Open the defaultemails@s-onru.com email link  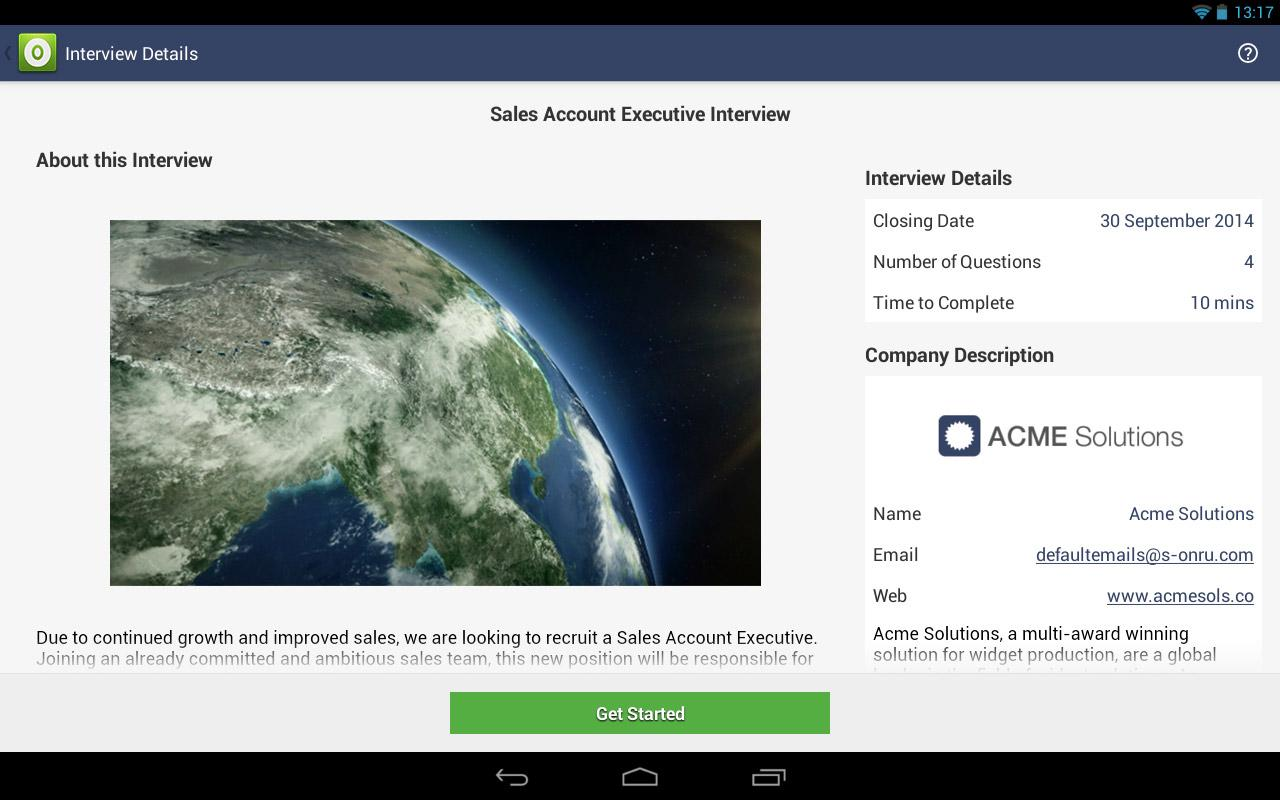(1144, 555)
